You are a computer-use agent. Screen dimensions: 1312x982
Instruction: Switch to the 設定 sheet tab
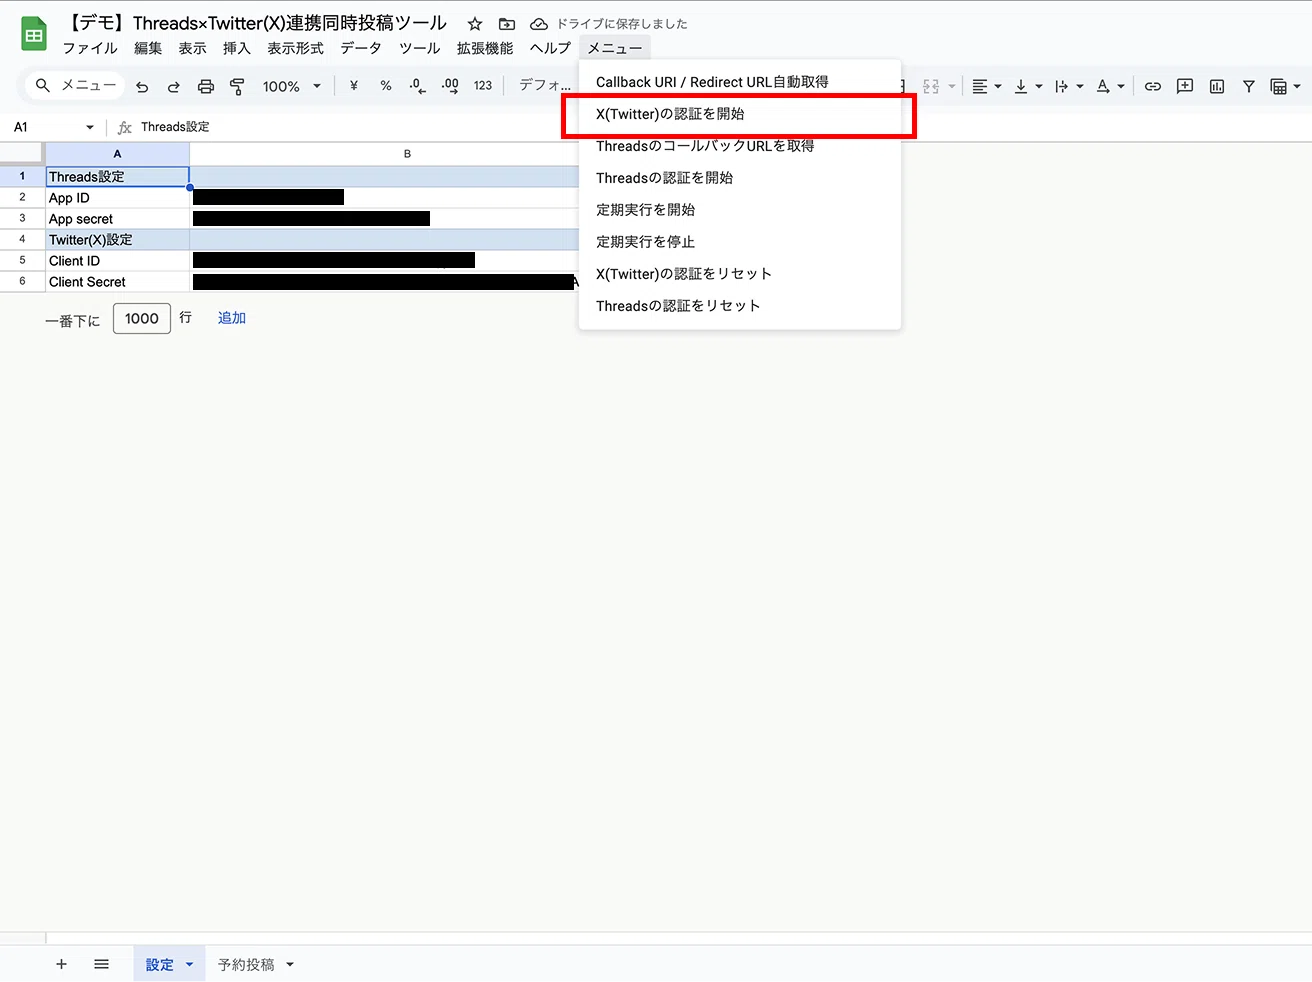coord(169,964)
